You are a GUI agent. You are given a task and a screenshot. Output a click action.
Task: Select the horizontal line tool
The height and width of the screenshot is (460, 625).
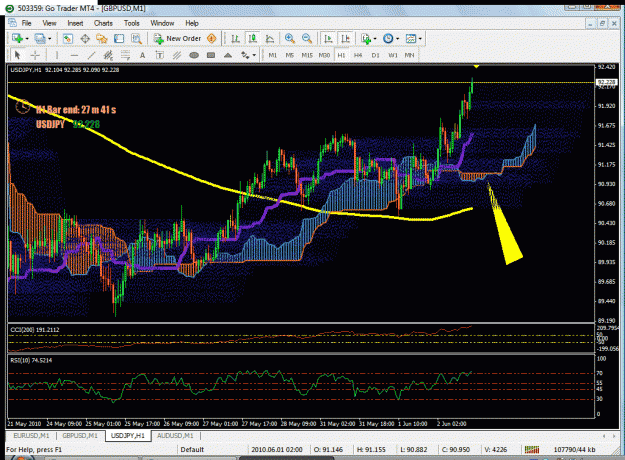tap(74, 55)
